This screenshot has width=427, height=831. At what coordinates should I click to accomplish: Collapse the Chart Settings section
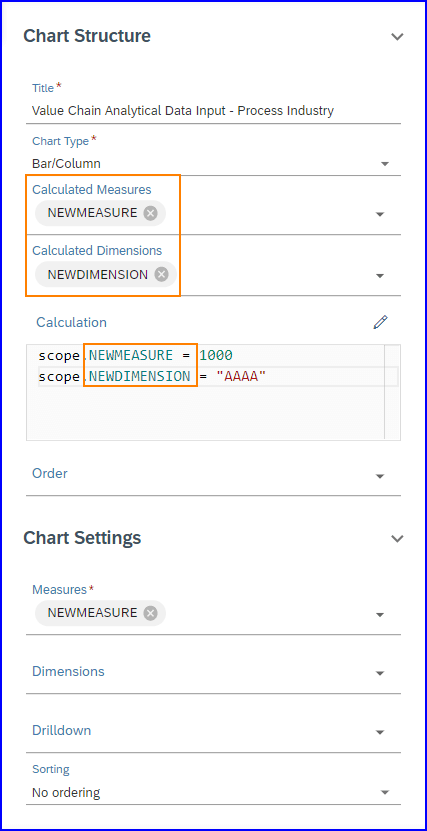coord(397,538)
